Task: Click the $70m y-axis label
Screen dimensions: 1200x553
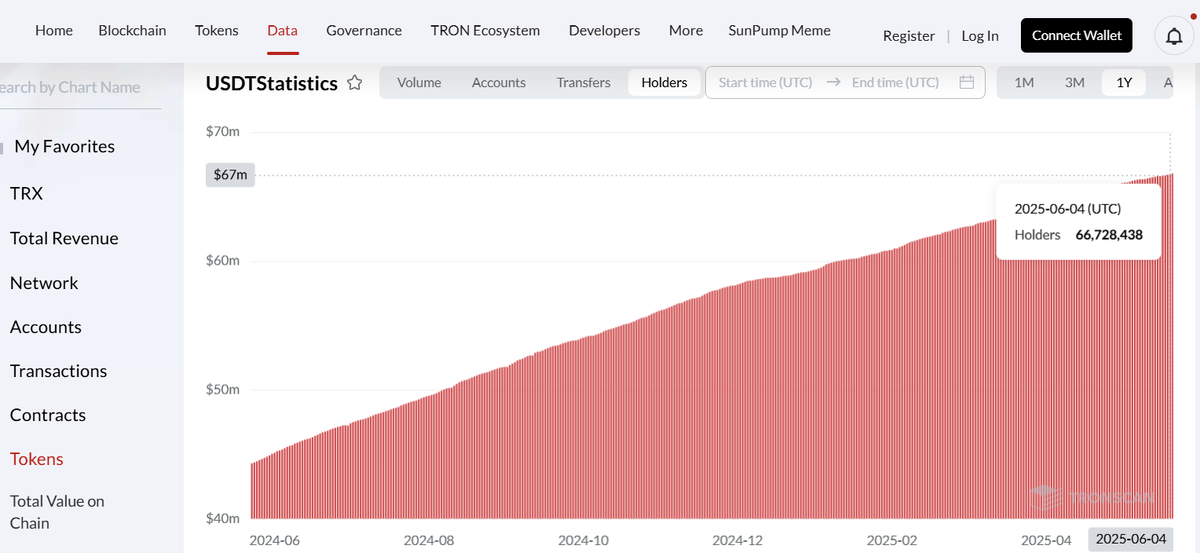Action: pos(223,132)
